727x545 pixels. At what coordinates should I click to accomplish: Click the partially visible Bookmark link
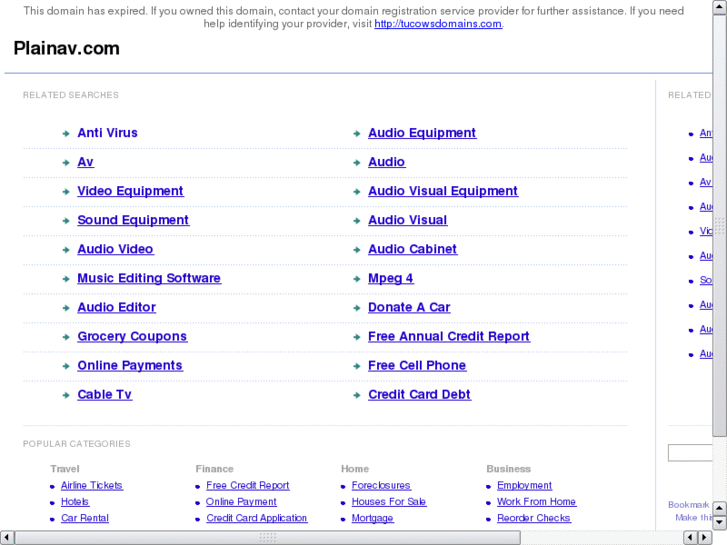click(x=689, y=505)
